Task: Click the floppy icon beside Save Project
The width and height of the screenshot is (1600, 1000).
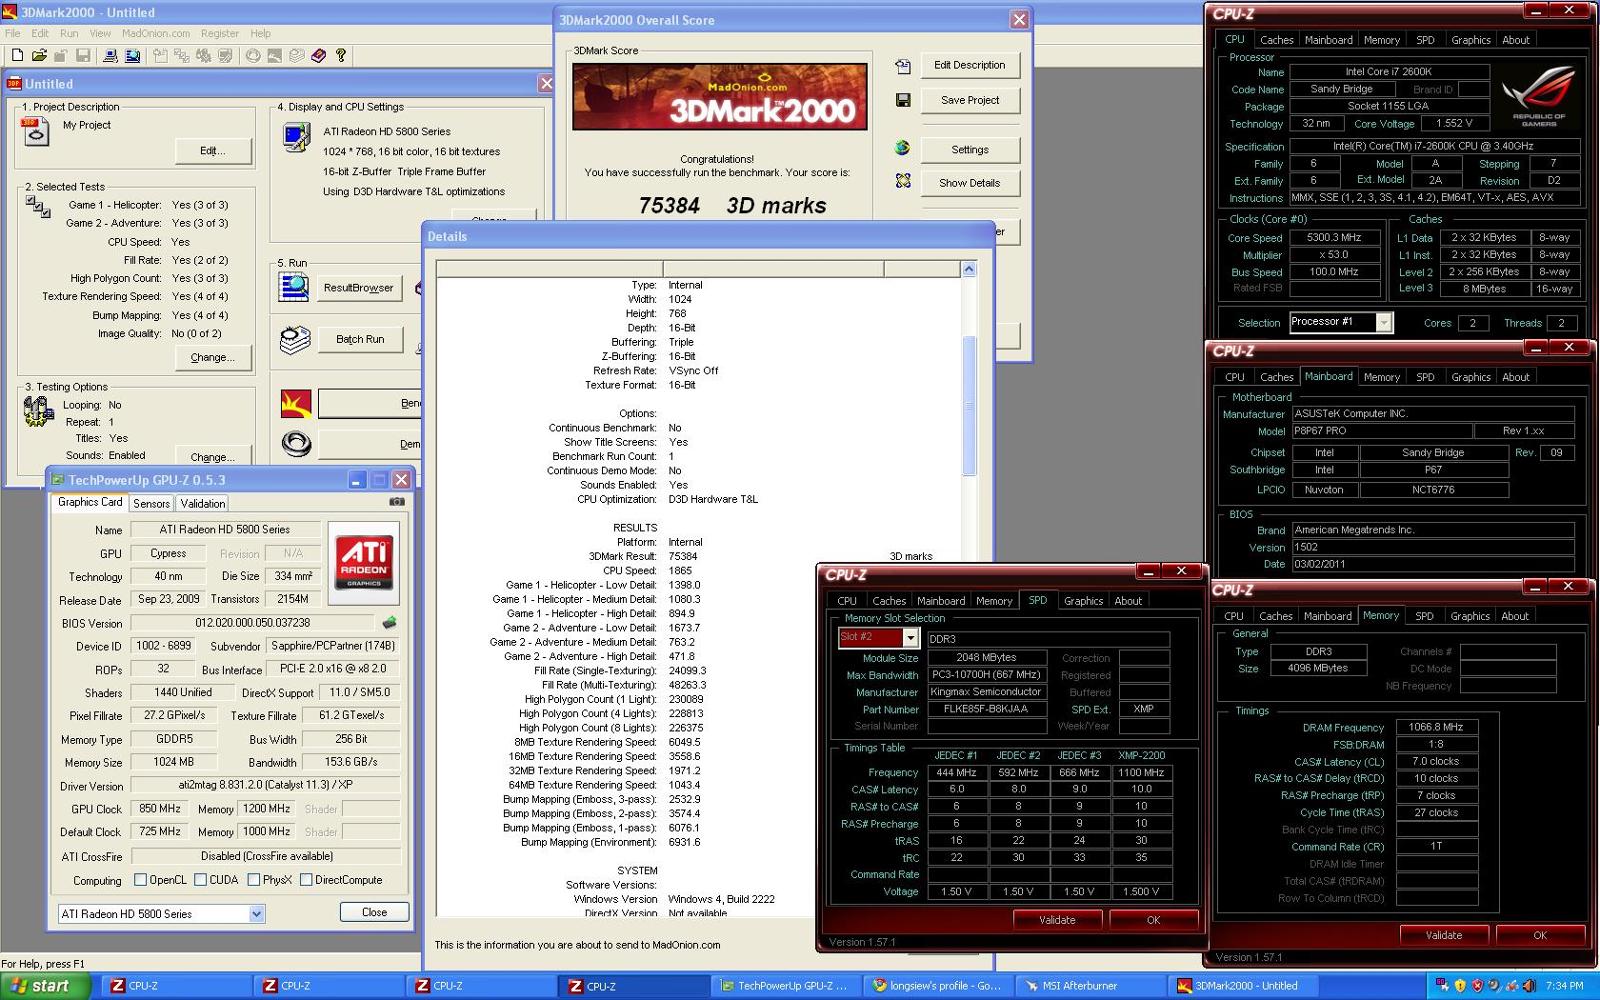Action: pyautogui.click(x=903, y=100)
